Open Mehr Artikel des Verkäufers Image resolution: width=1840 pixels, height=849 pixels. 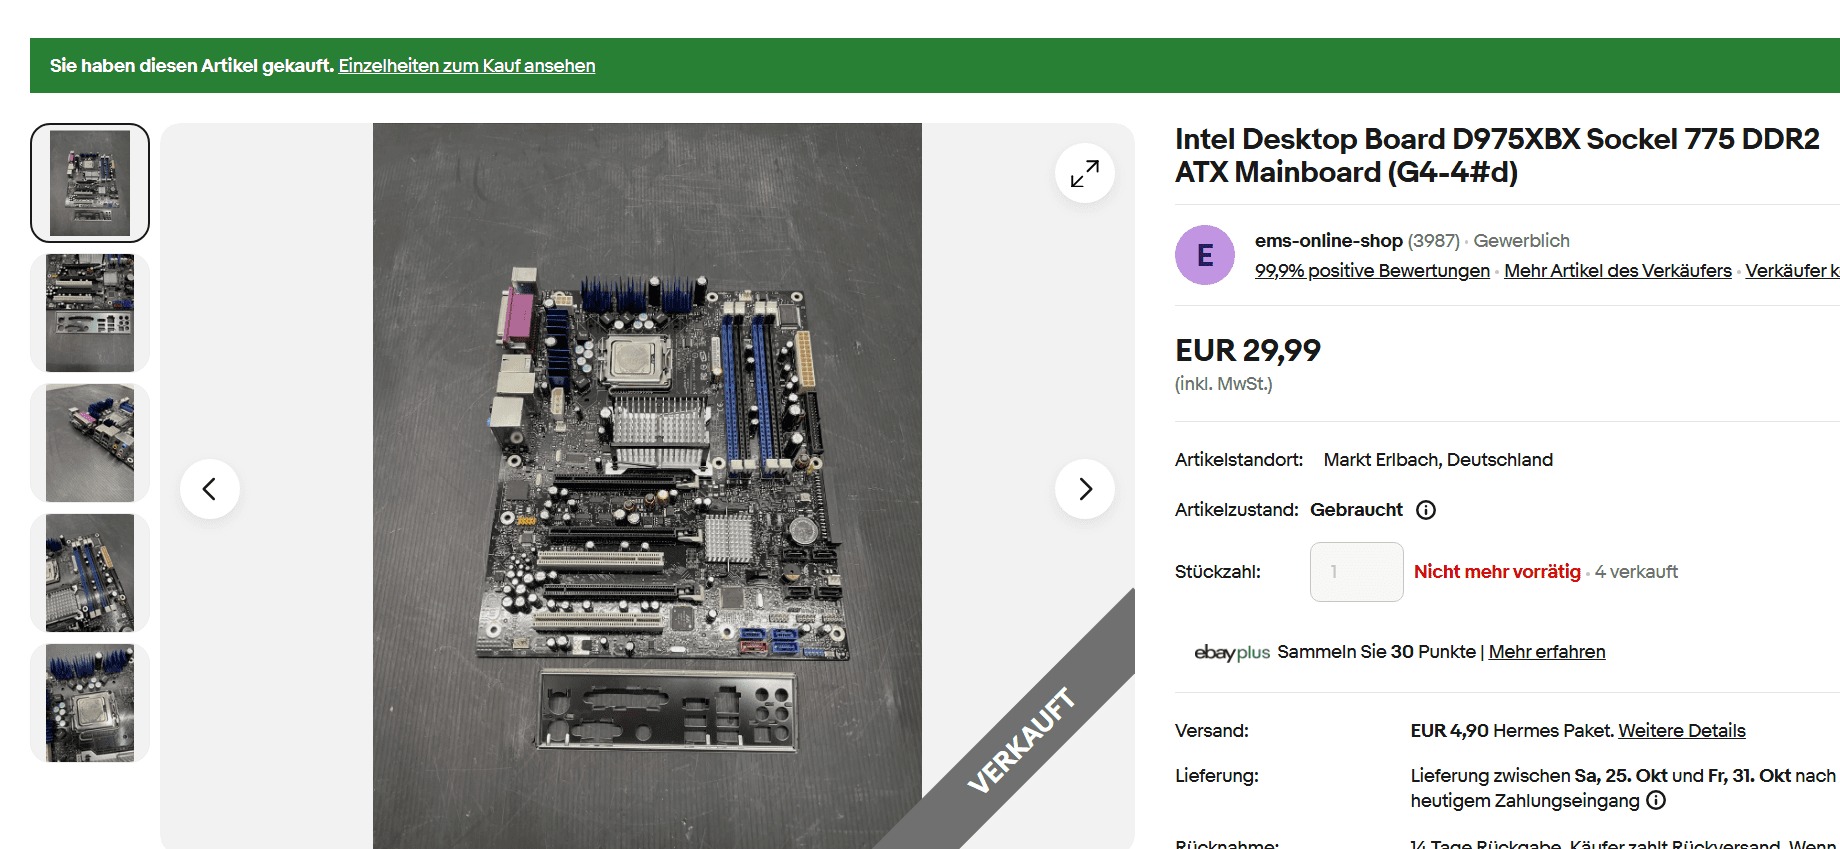coord(1618,271)
